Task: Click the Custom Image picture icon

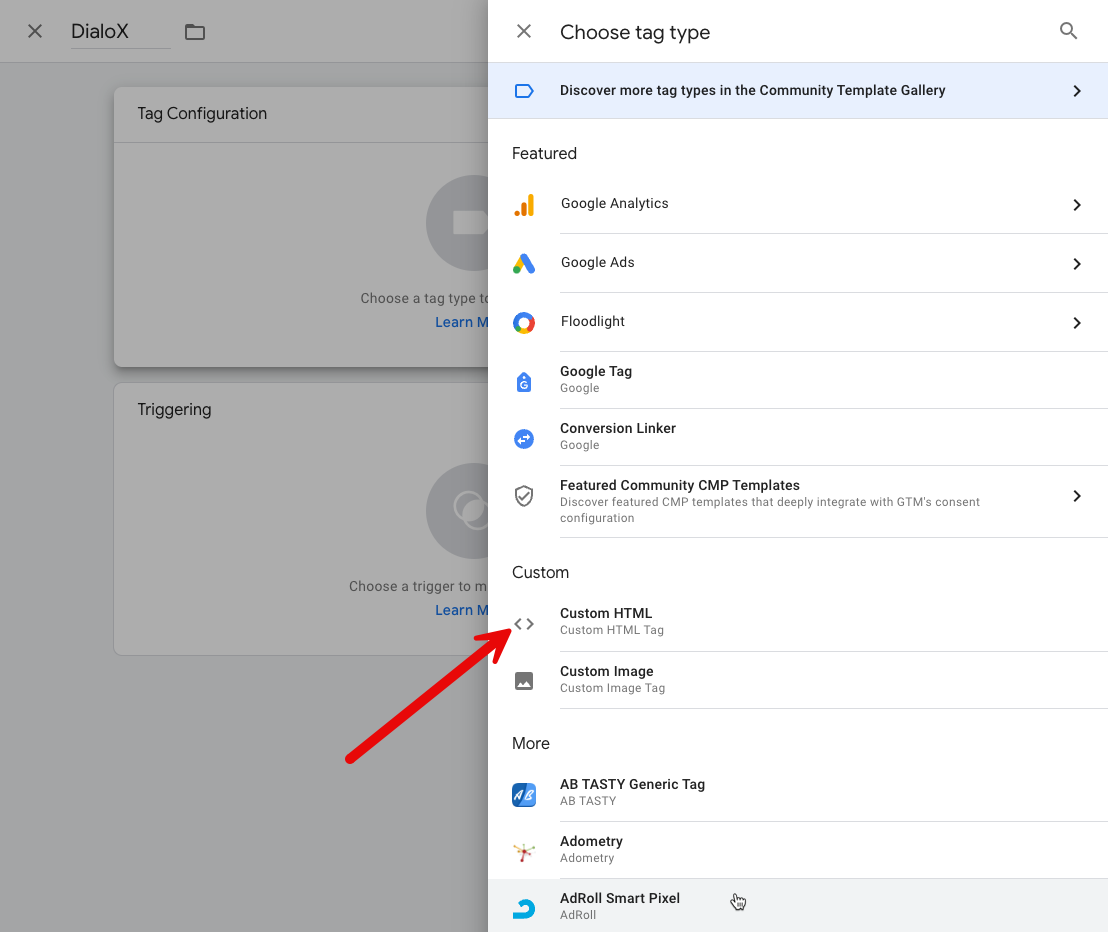Action: (x=524, y=681)
